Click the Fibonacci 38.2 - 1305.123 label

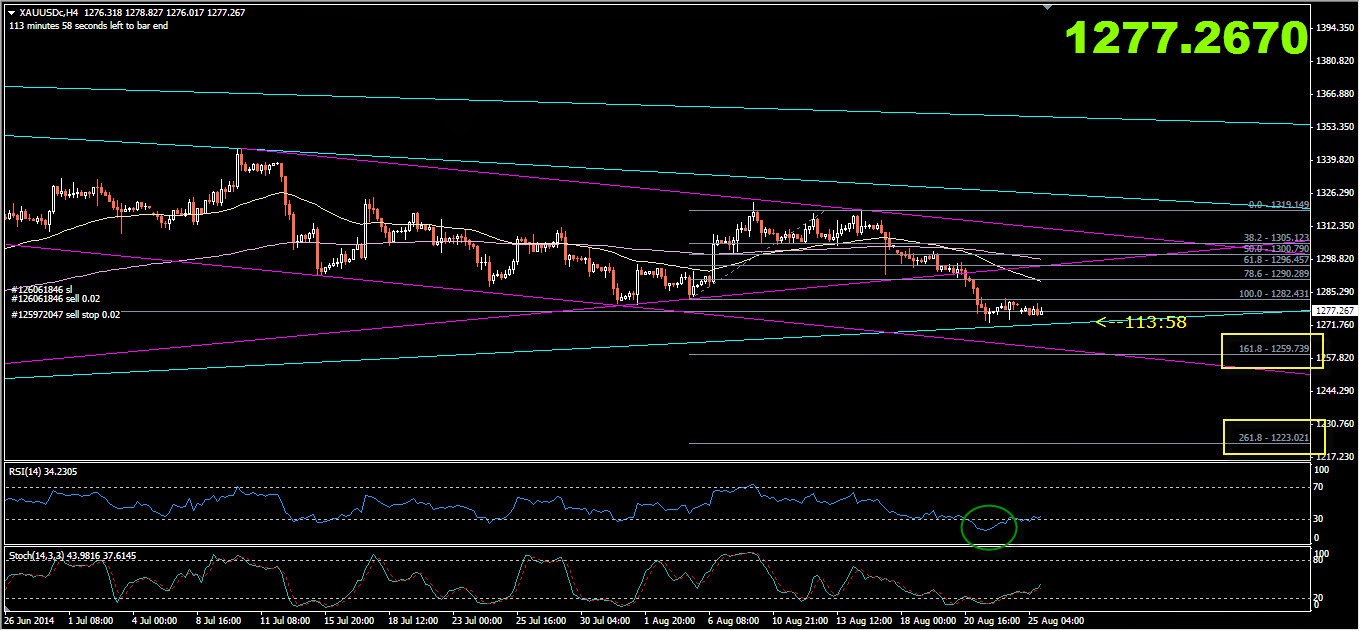point(1275,238)
